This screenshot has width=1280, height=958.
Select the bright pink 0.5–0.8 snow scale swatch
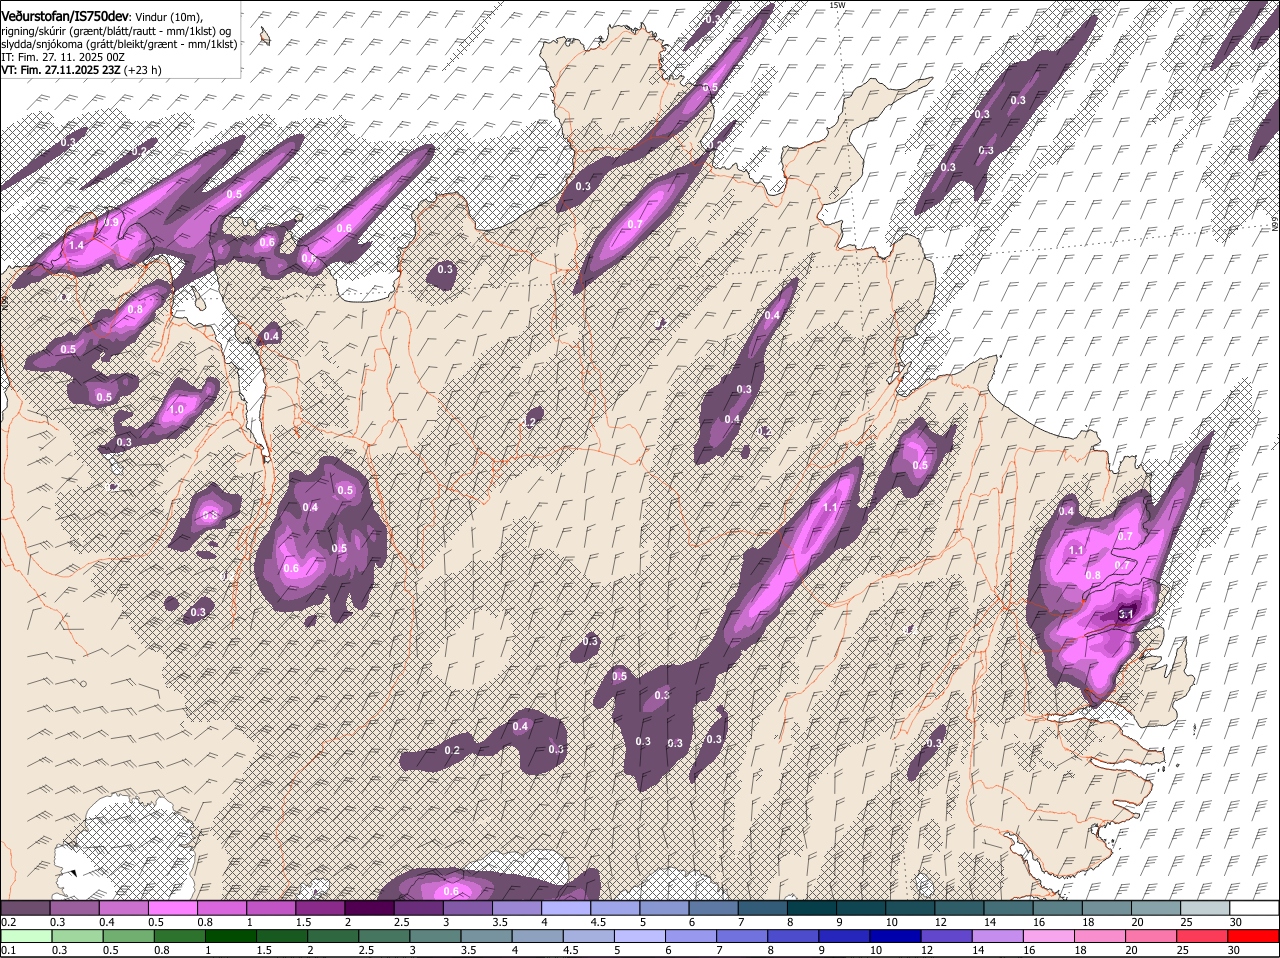click(x=172, y=908)
